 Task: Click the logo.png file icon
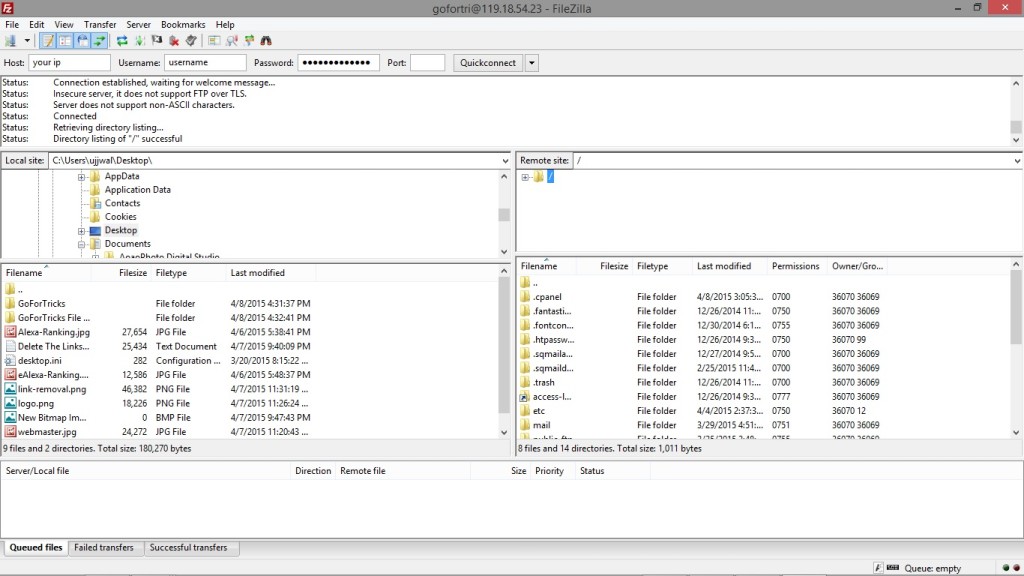click(10, 403)
